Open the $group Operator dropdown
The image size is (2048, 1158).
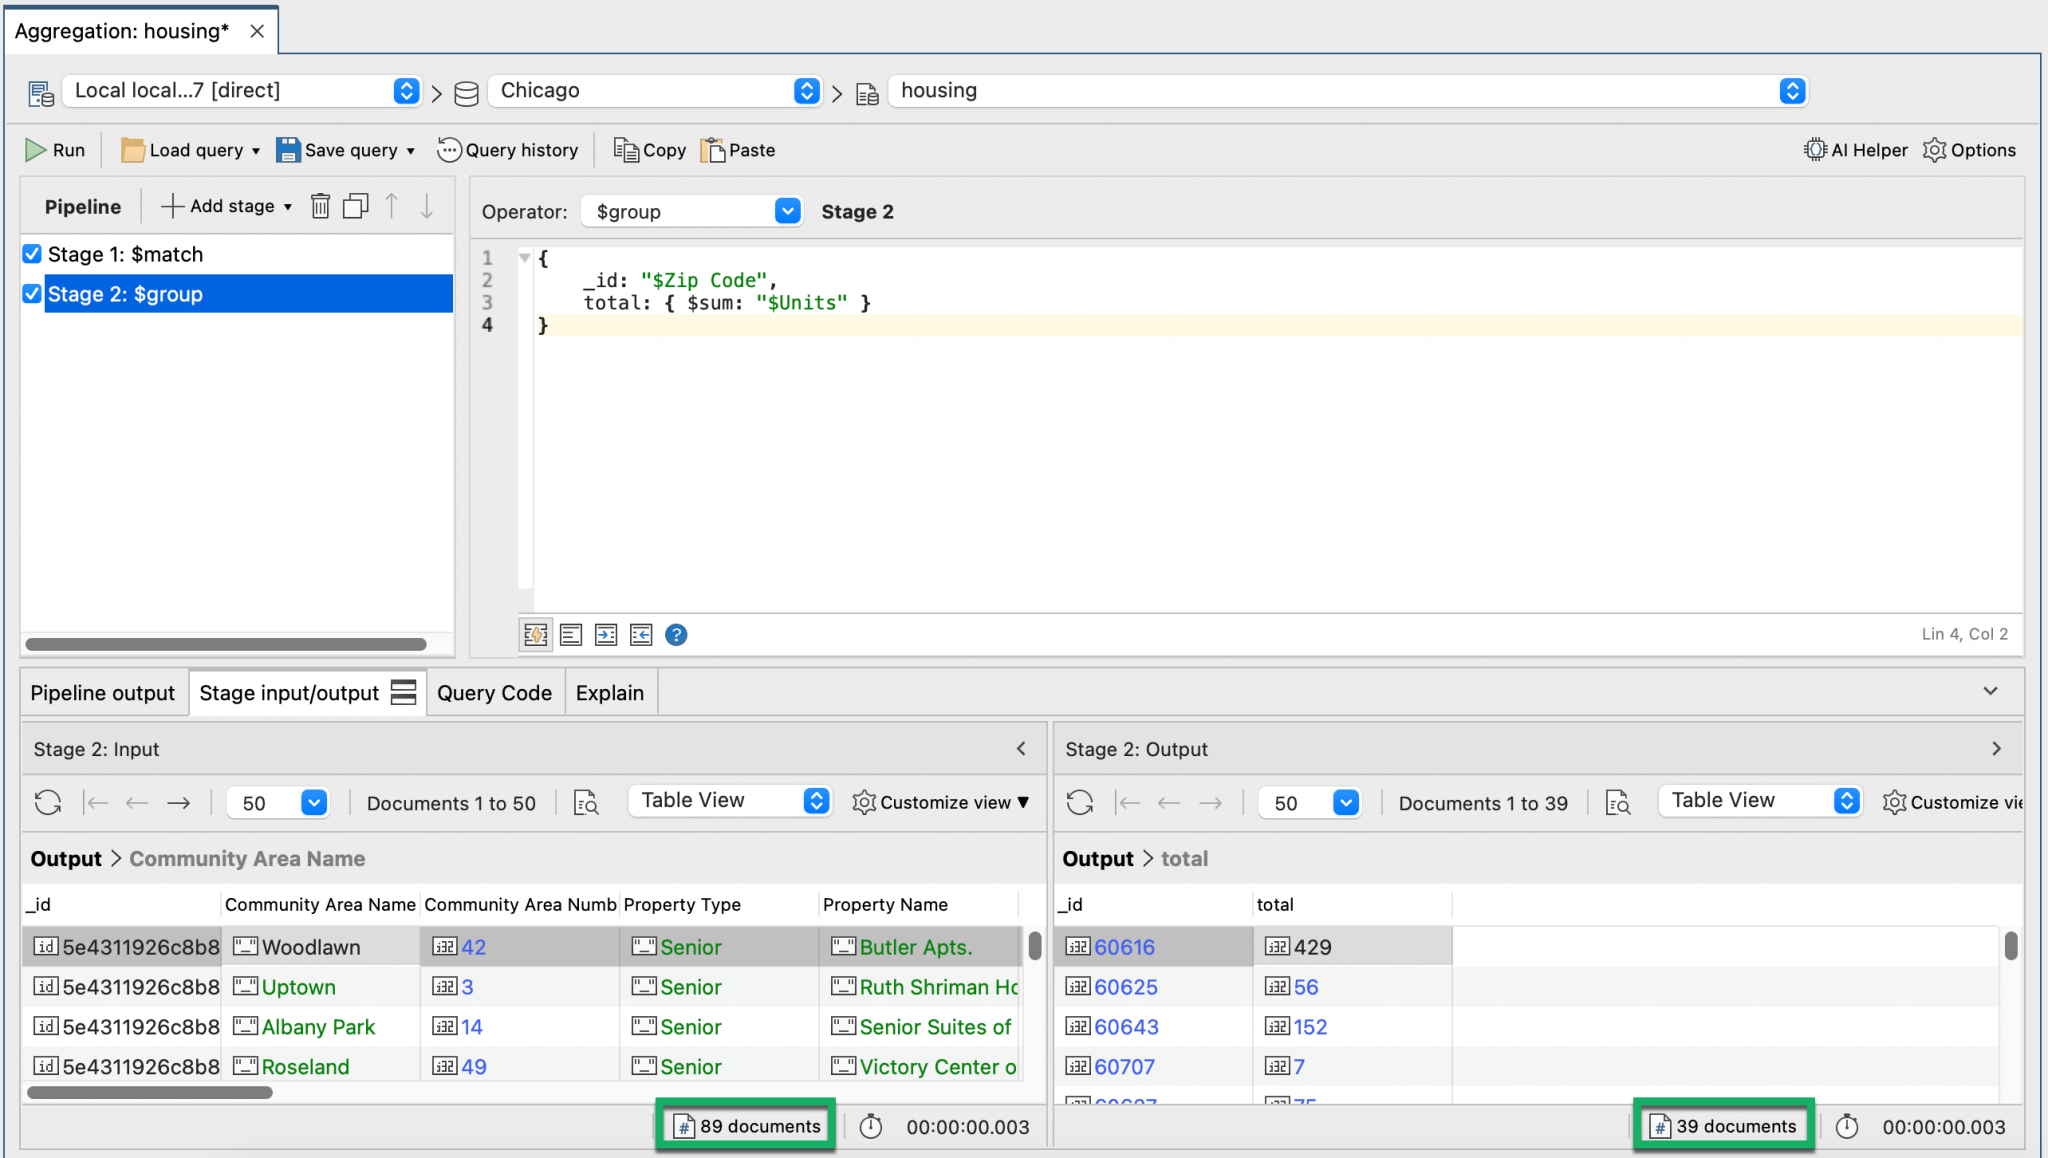point(787,211)
